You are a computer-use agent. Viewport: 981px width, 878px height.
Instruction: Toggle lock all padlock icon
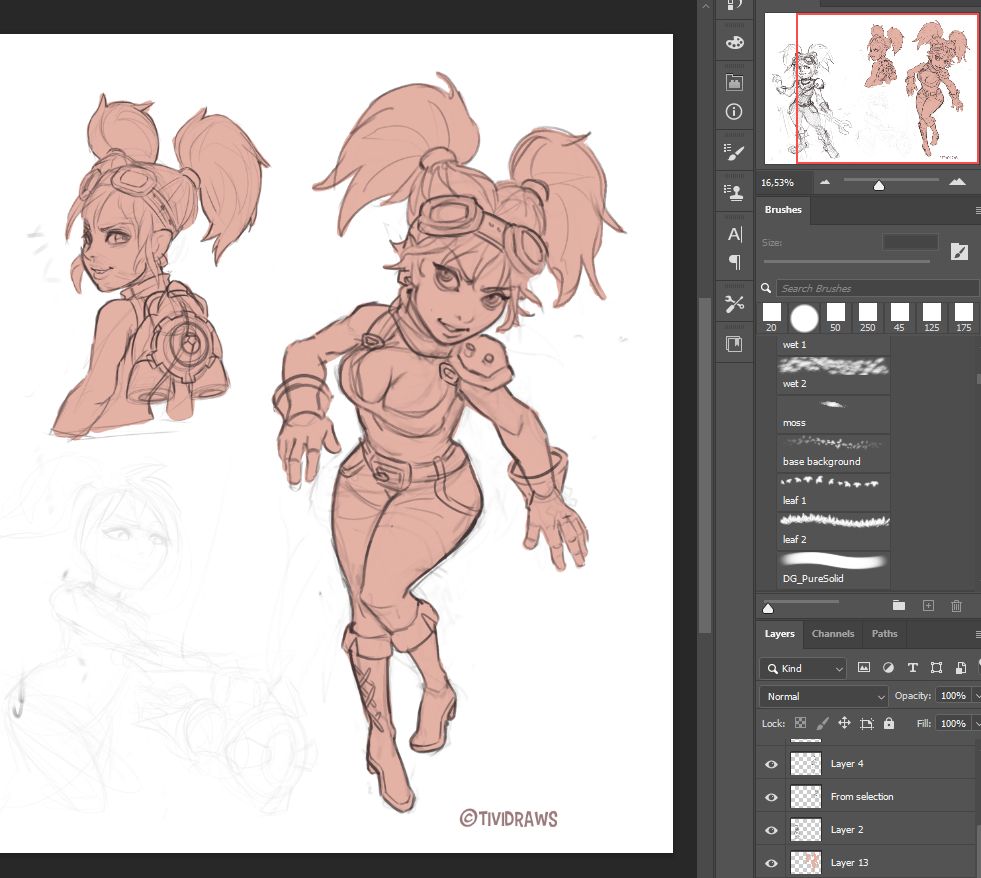[888, 723]
